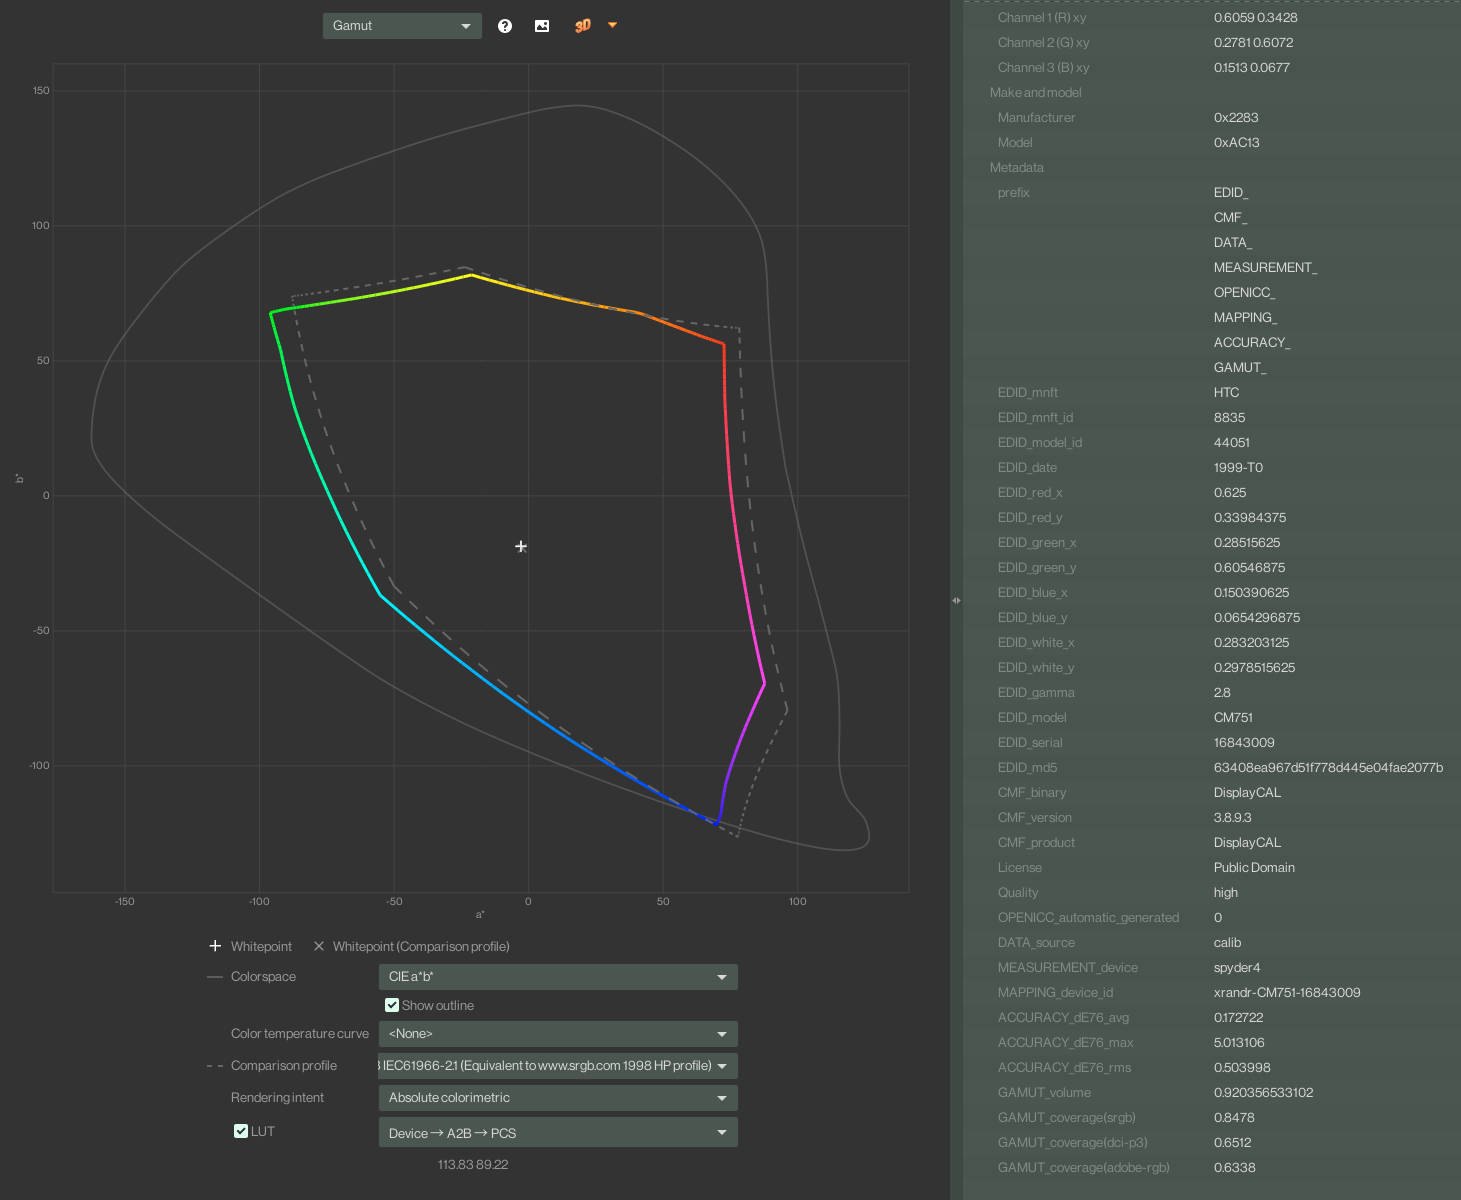Expand the Colorspace CIE a*b* dropdown
Screen dimensions: 1461x1200
pyautogui.click(x=558, y=977)
